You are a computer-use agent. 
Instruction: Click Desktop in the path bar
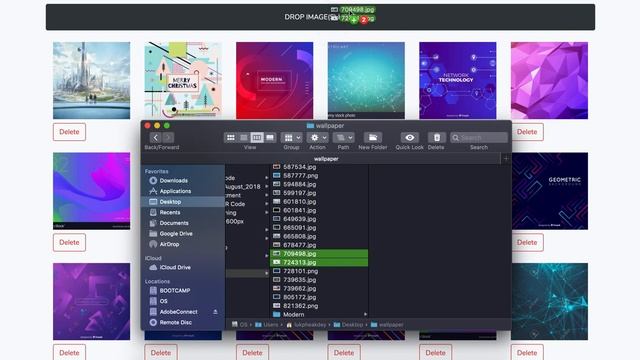(x=348, y=325)
